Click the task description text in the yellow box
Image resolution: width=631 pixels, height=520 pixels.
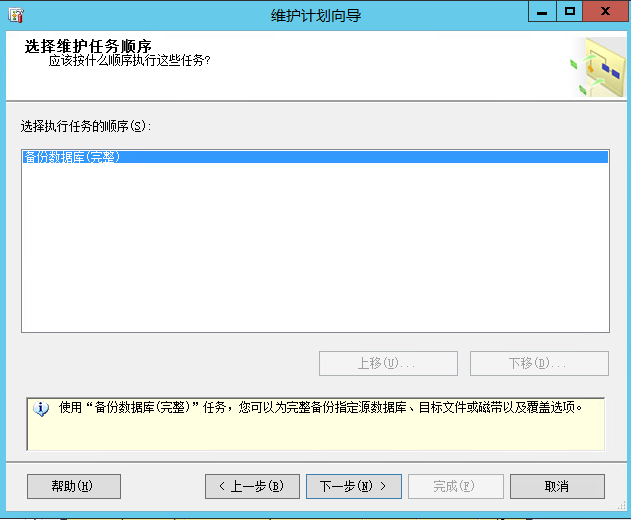point(320,408)
